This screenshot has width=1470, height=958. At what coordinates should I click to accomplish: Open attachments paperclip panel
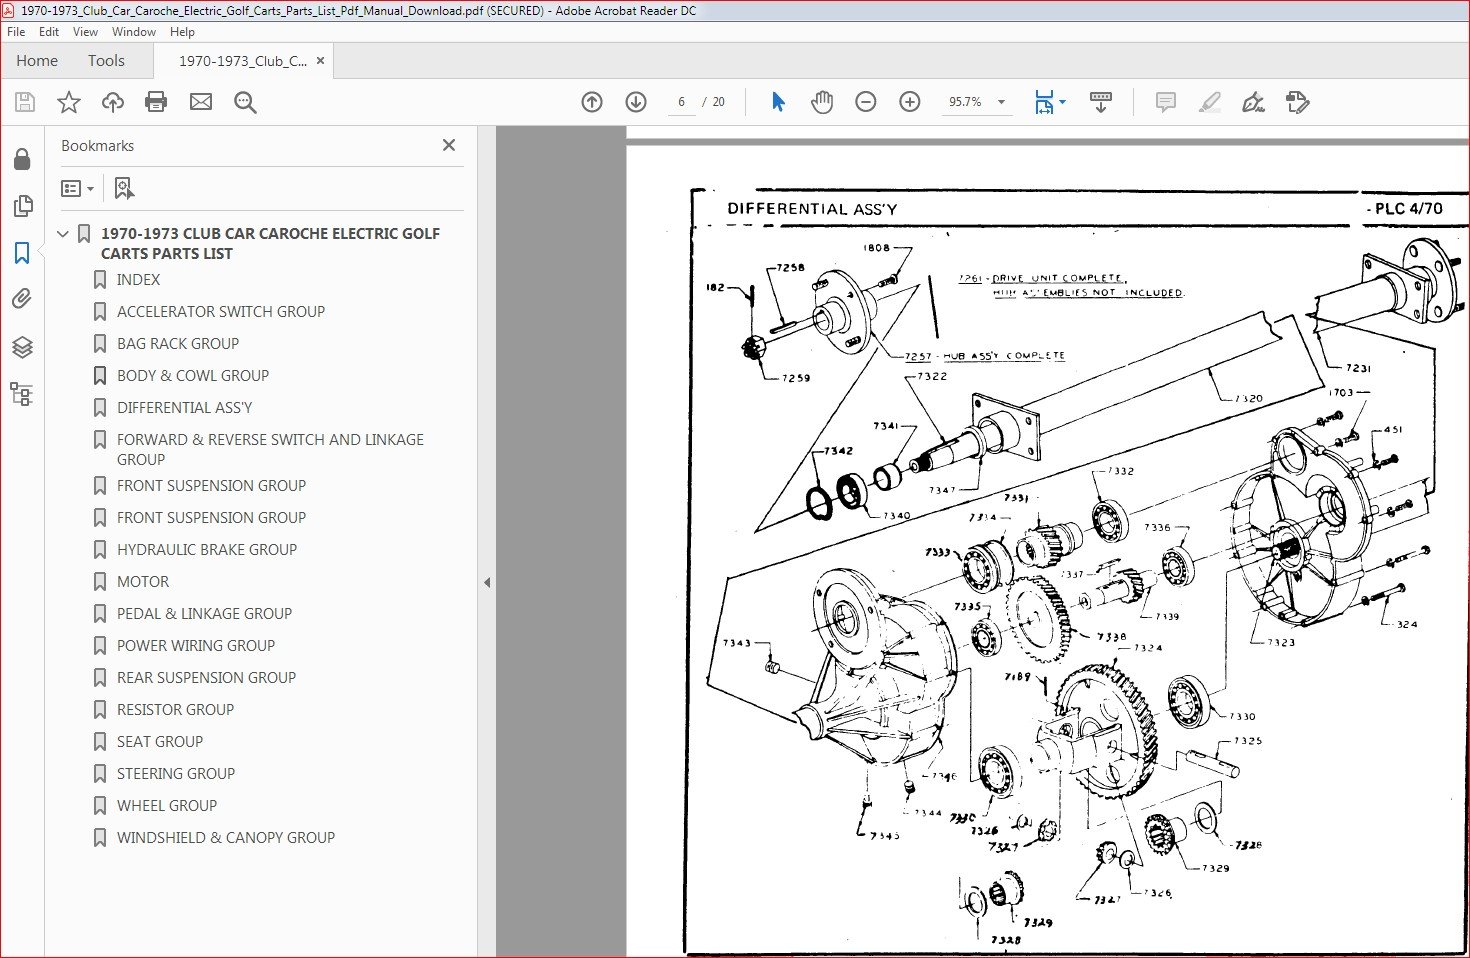tap(22, 299)
